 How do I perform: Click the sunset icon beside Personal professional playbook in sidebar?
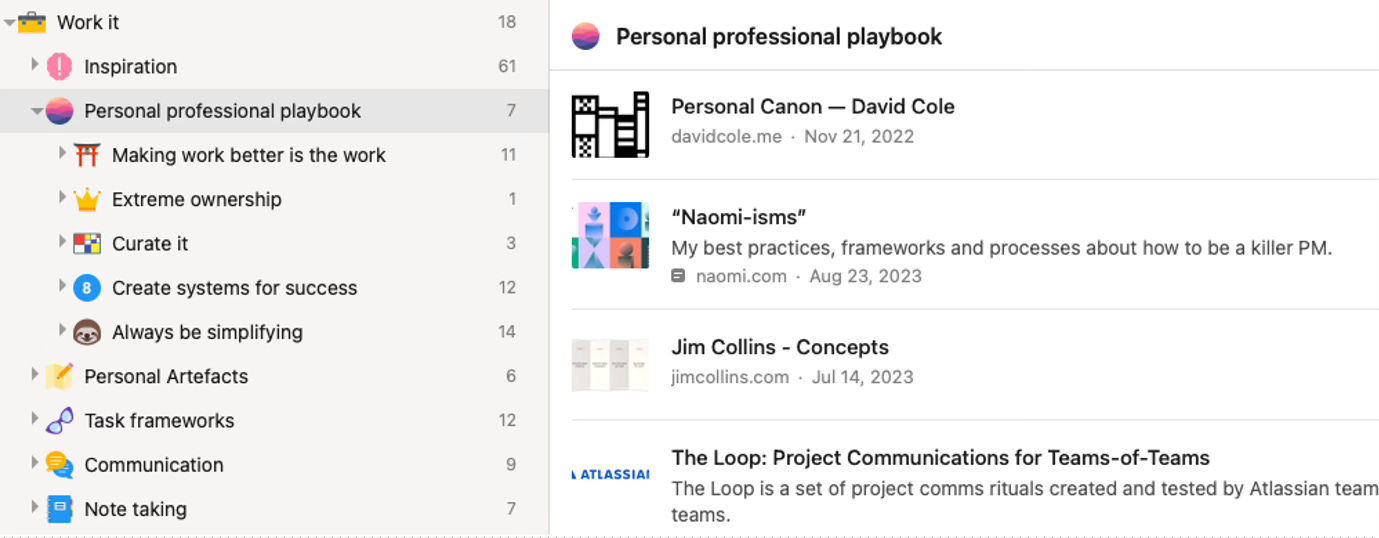(59, 111)
